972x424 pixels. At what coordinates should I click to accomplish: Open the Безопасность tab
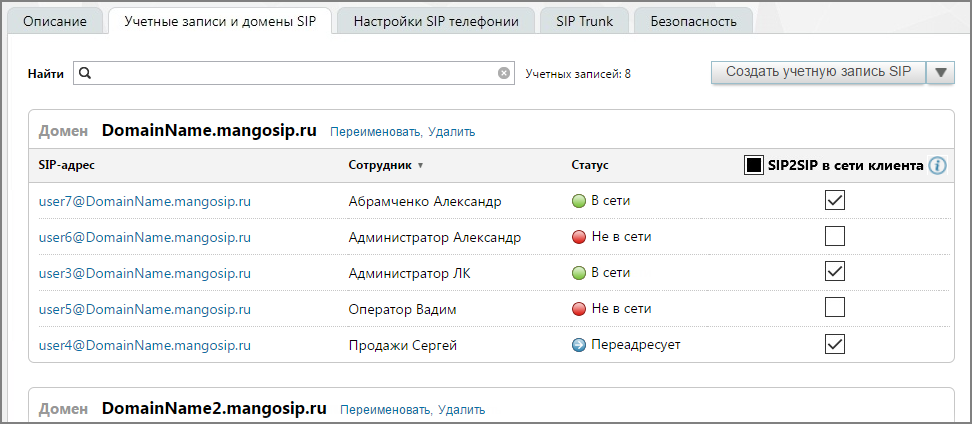click(x=694, y=22)
